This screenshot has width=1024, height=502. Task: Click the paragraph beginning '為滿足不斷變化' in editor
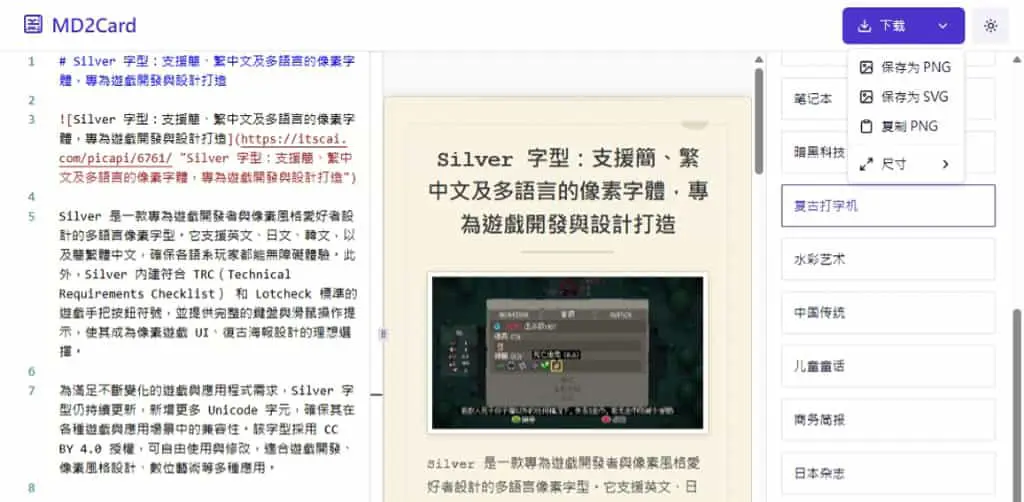click(x=207, y=430)
